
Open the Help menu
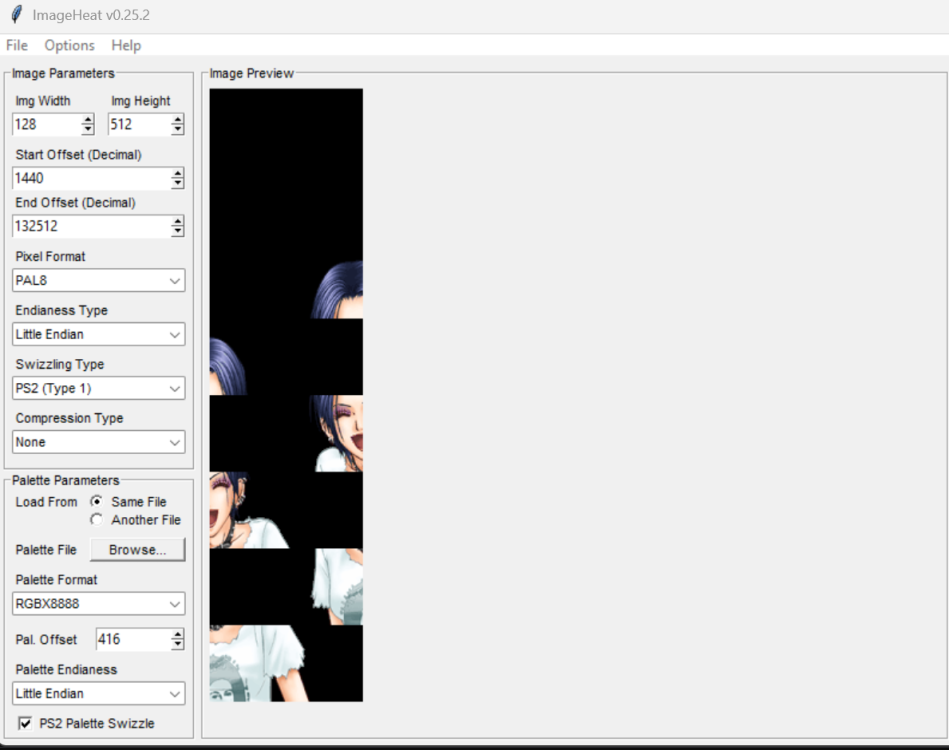(x=126, y=45)
